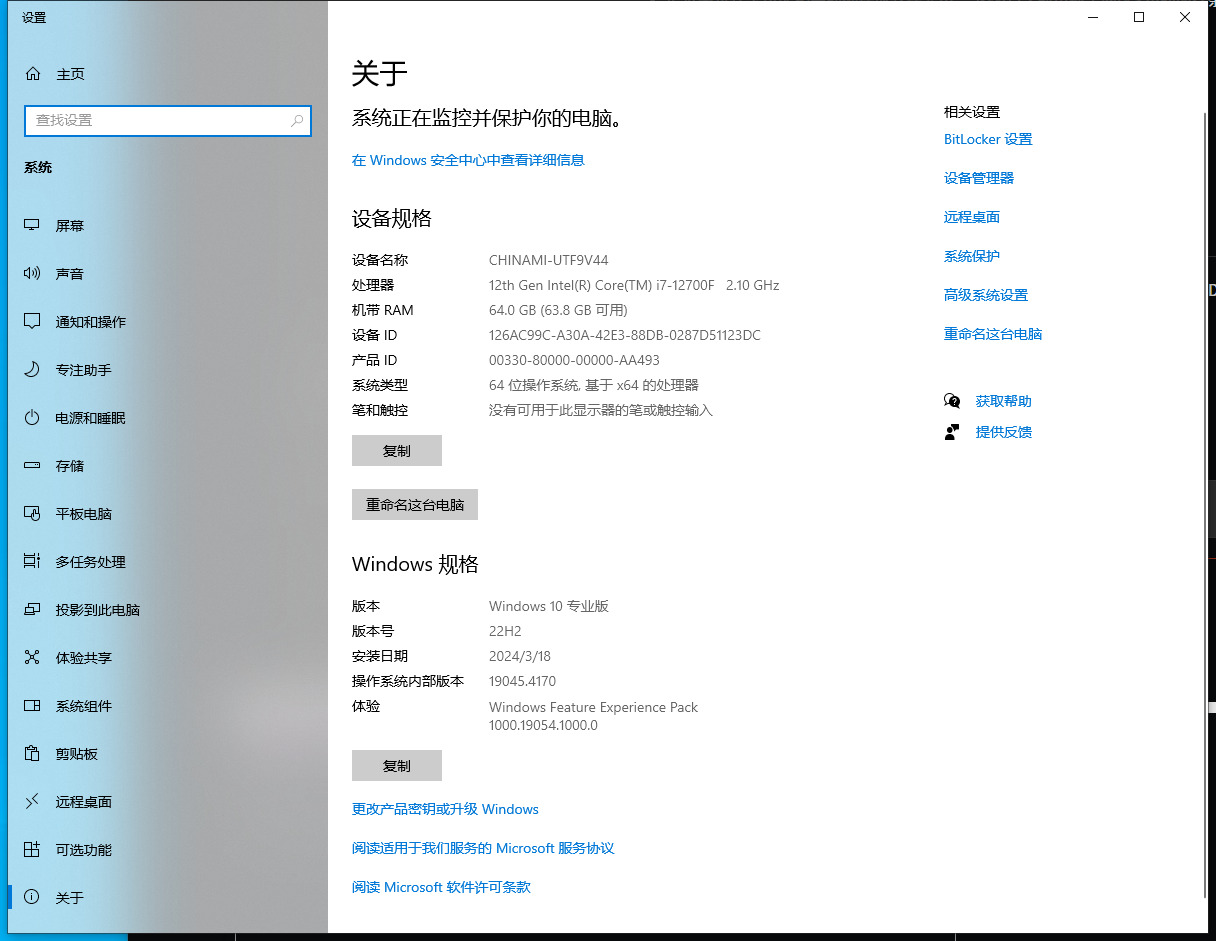Viewport: 1216px width, 941px height.
Task: Click the 多任务处理 multitasking icon
Action: point(32,562)
